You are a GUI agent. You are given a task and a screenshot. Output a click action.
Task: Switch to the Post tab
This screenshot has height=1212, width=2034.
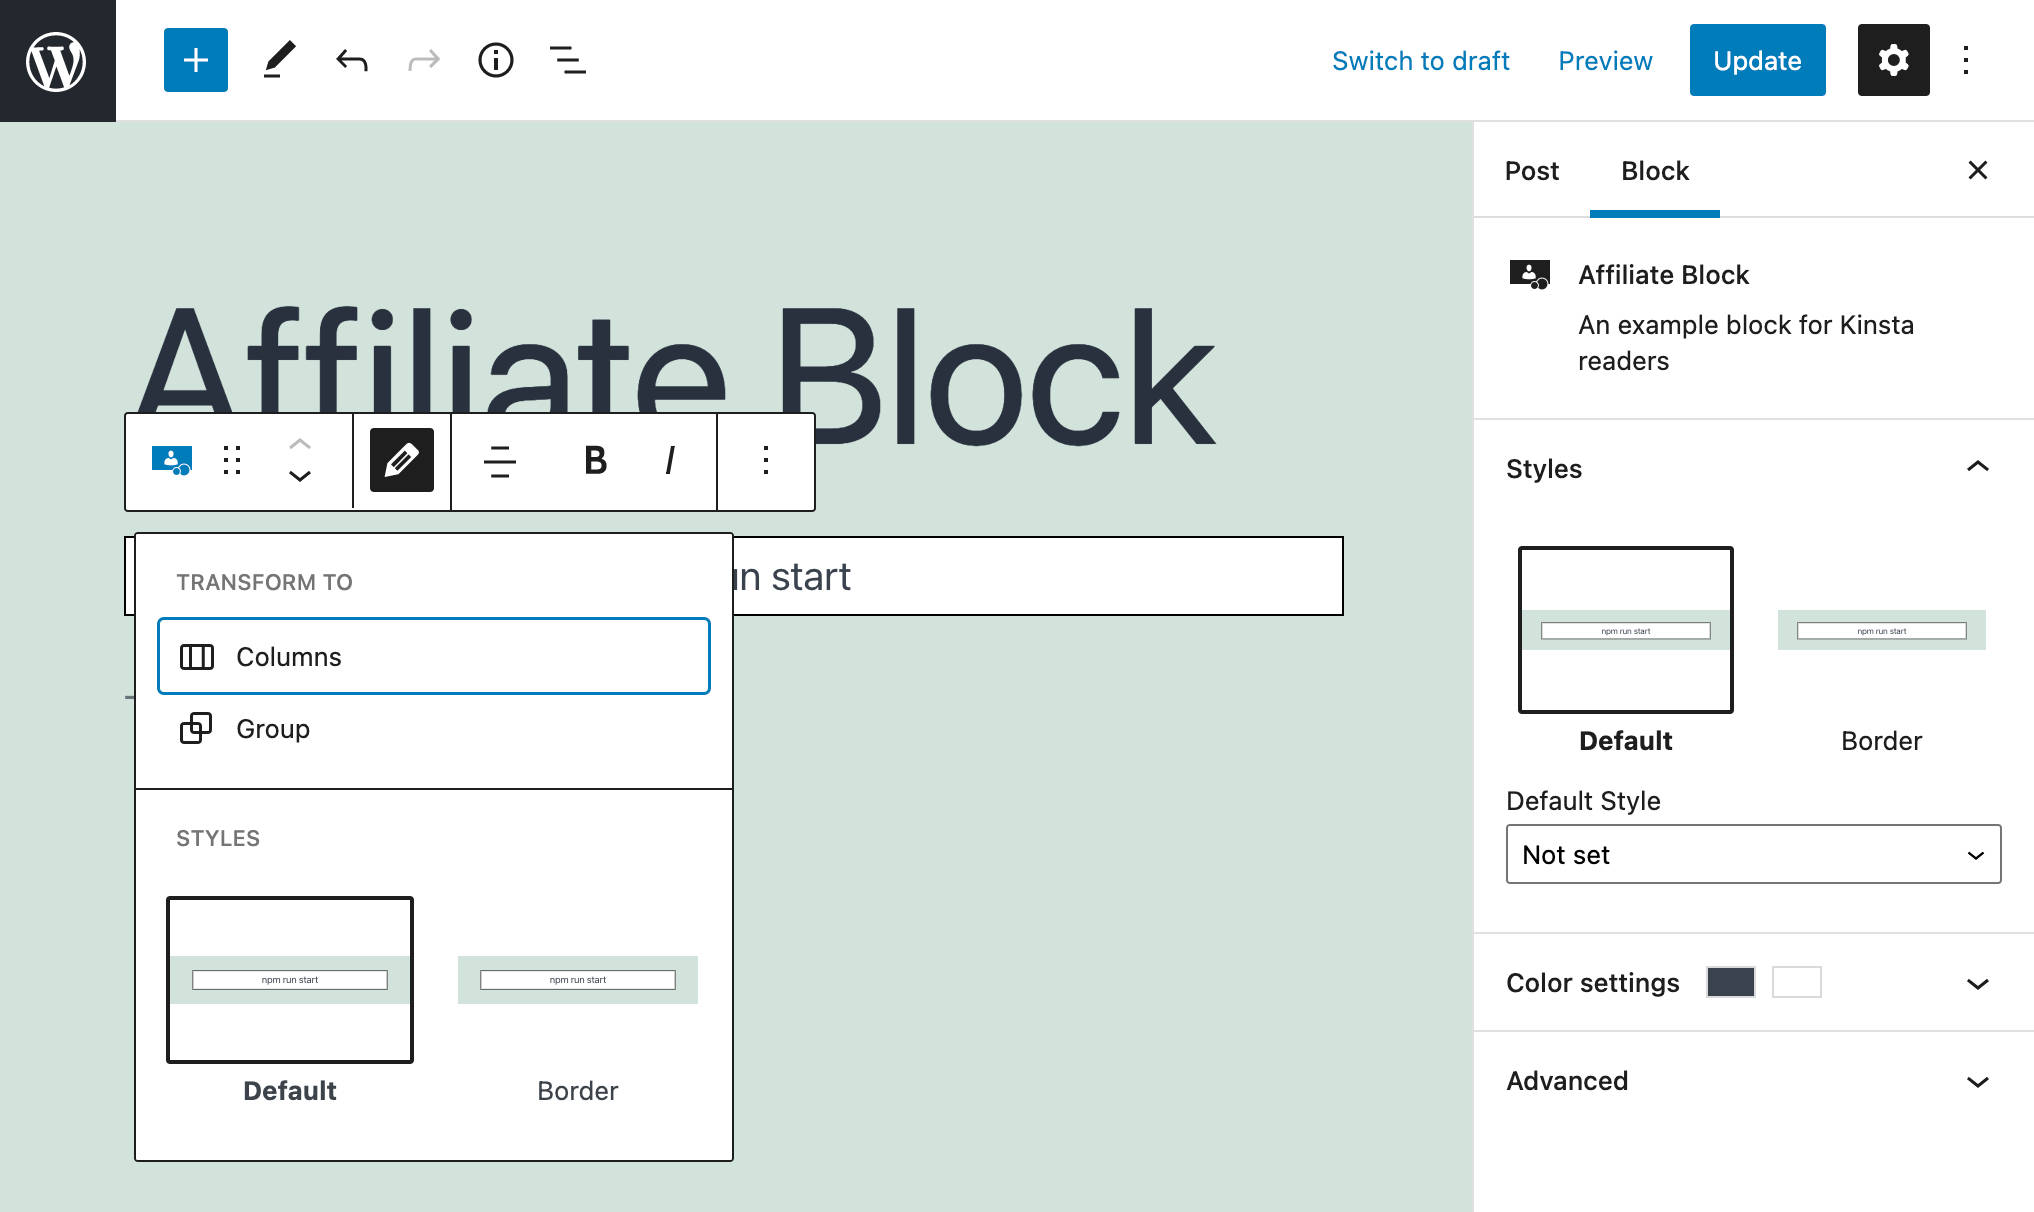[x=1531, y=171]
